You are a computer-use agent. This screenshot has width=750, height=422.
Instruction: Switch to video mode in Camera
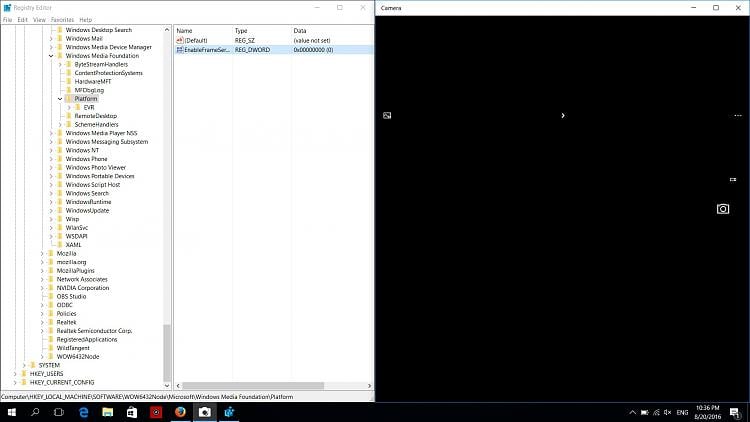point(733,179)
